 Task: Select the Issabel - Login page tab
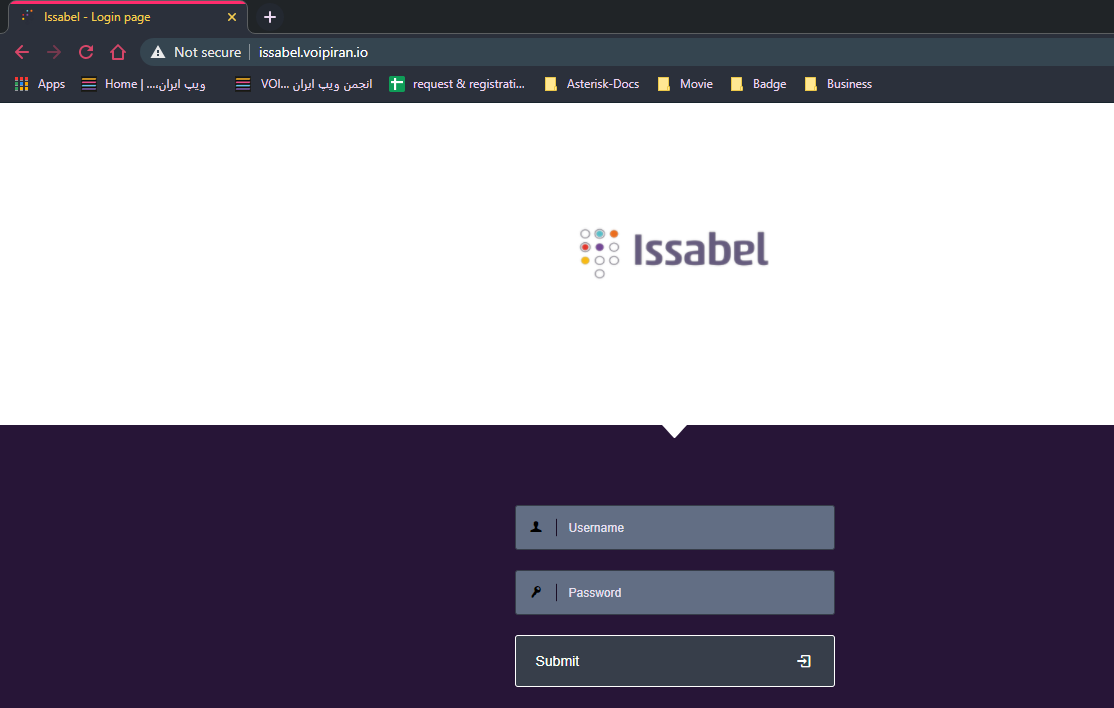click(x=128, y=17)
